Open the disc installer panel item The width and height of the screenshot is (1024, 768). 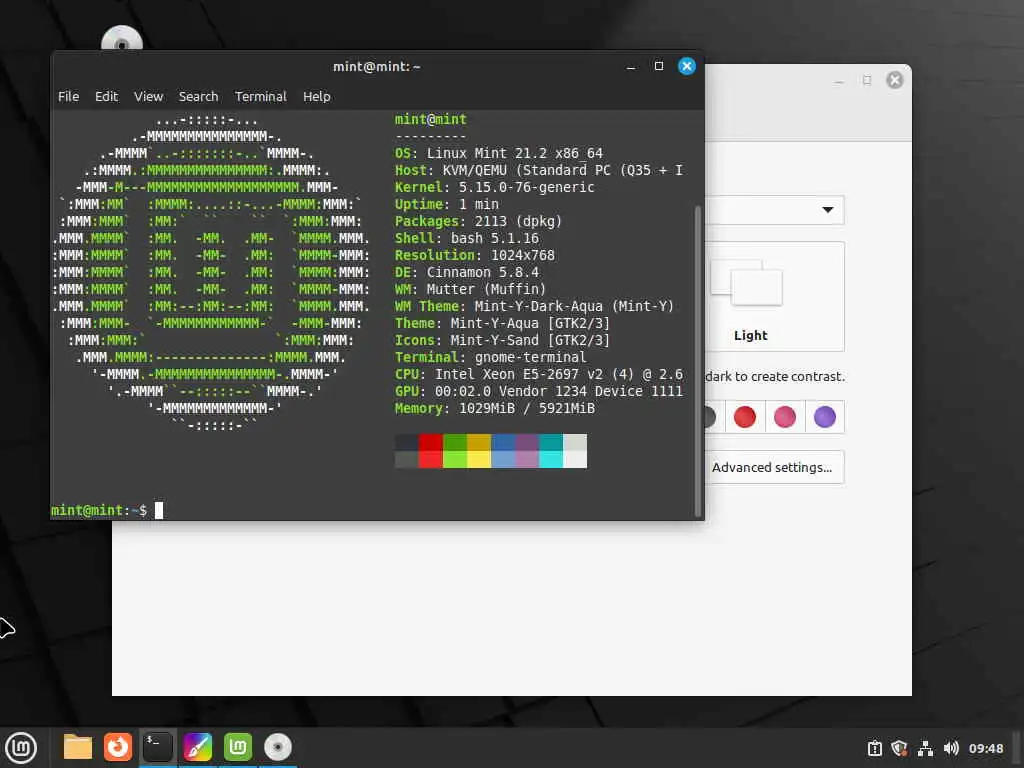(x=278, y=747)
